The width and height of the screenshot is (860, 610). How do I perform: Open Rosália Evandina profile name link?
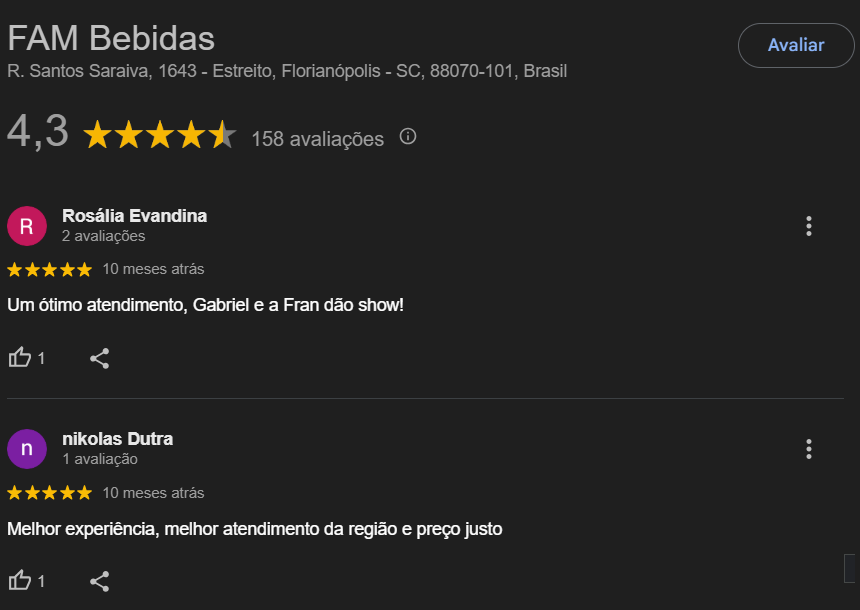click(134, 216)
